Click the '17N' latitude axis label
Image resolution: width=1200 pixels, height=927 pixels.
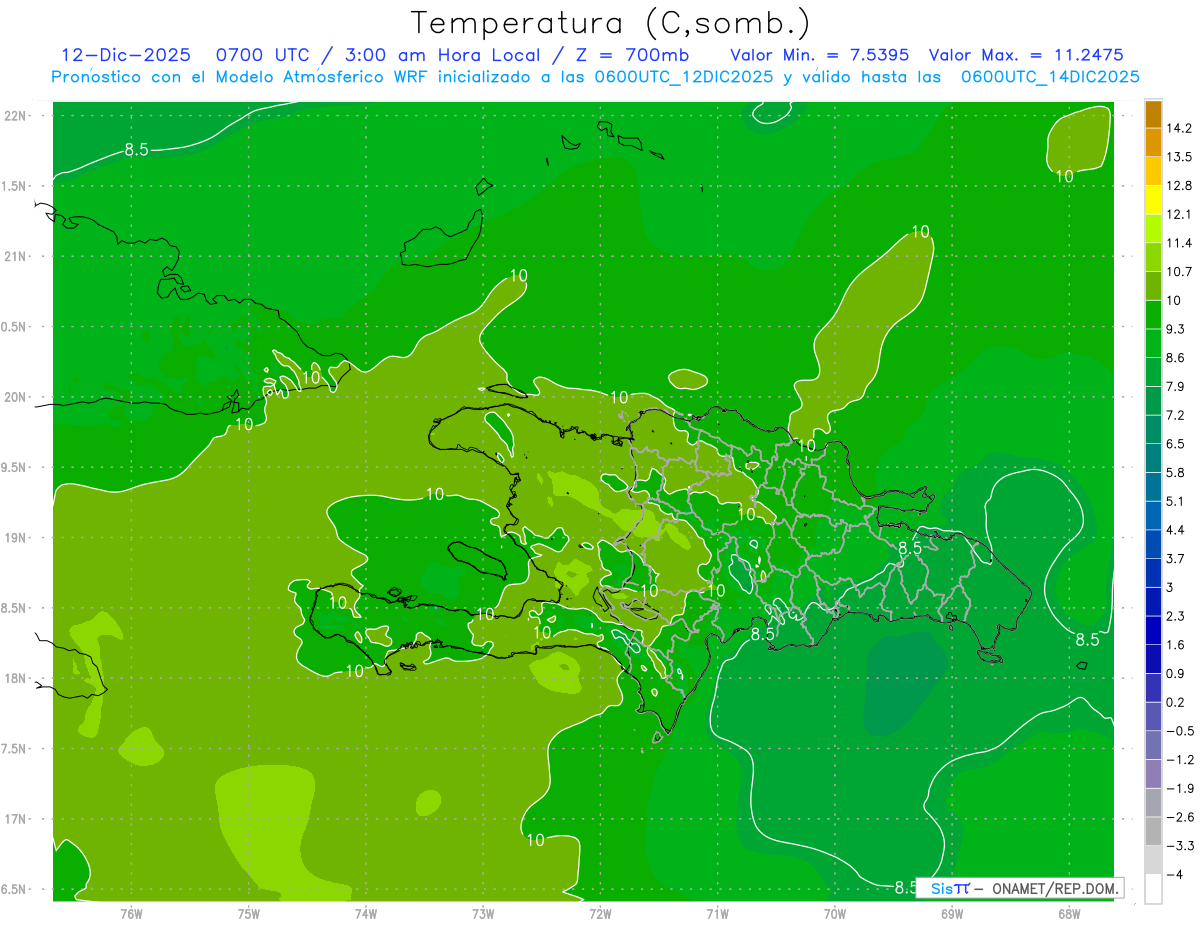coord(15,819)
